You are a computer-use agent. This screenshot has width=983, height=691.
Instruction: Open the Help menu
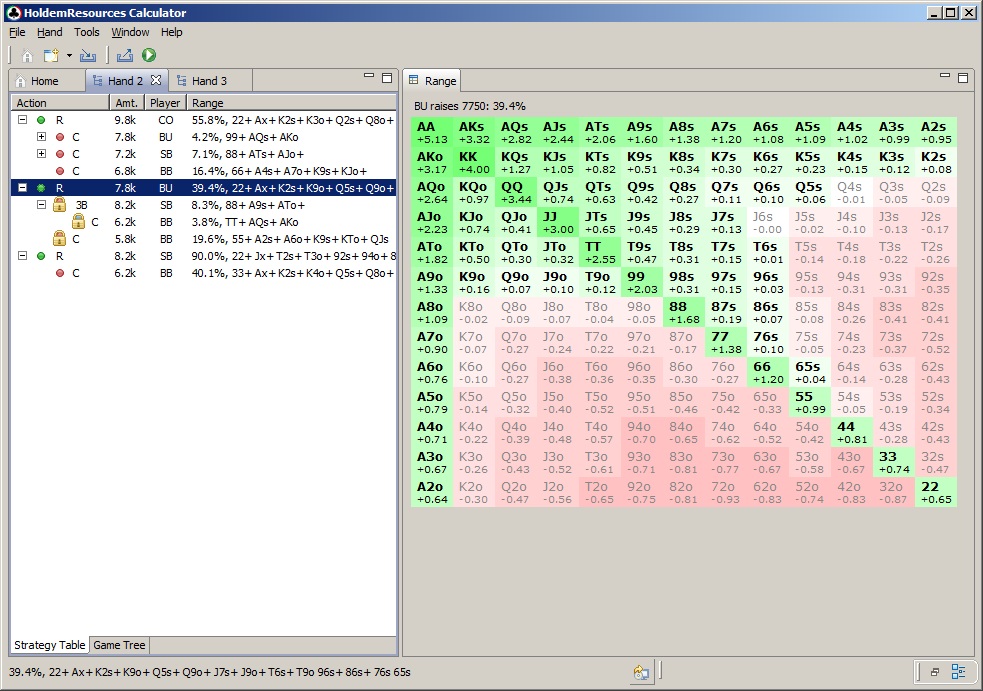point(171,32)
